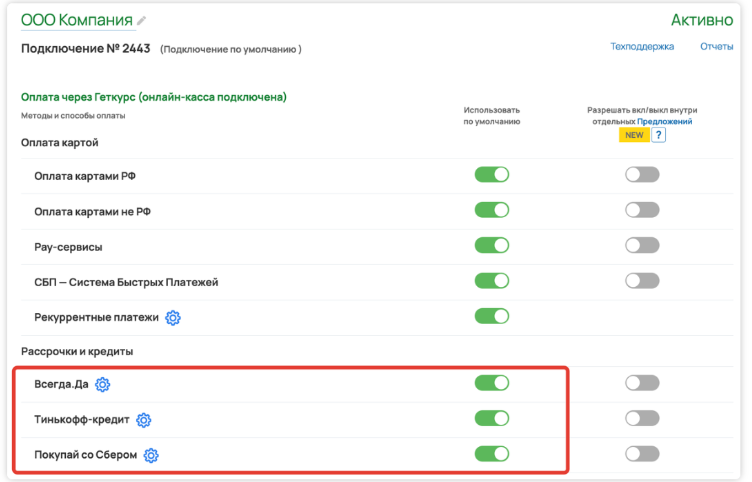The width and height of the screenshot is (752, 482).
Task: Enable per-offer switching for СБП
Action: coord(642,281)
